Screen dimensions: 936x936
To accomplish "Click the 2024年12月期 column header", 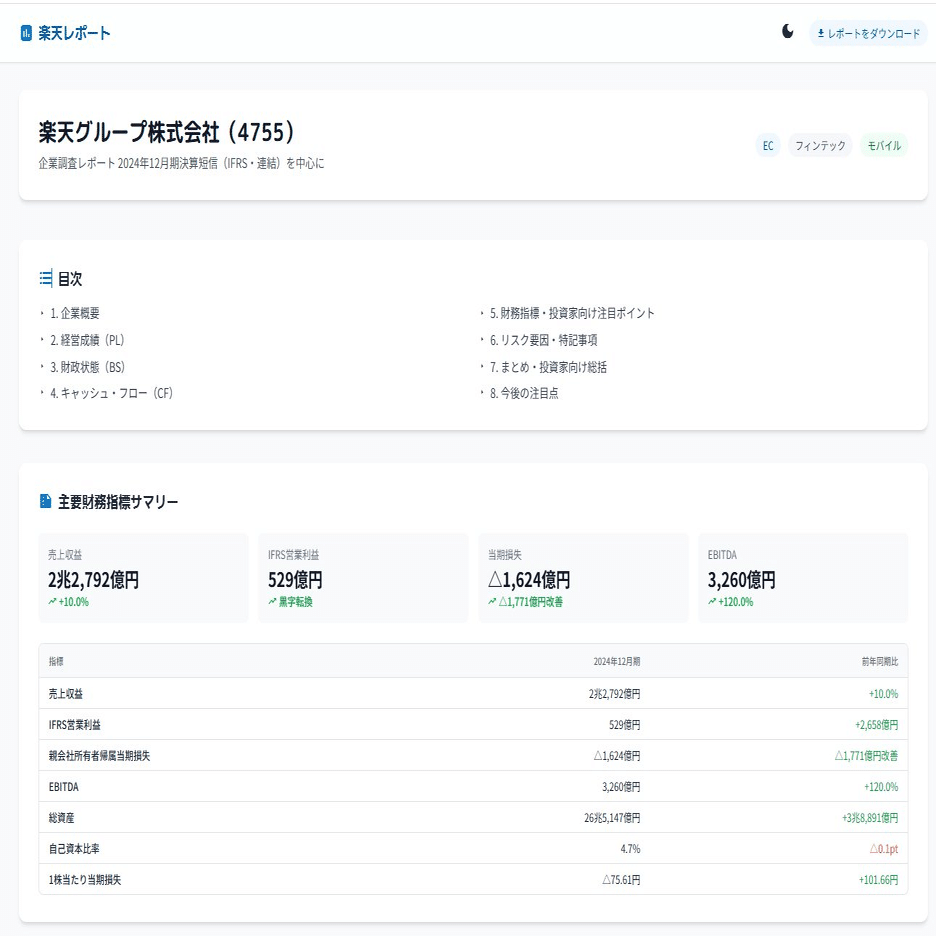I will click(x=617, y=661).
